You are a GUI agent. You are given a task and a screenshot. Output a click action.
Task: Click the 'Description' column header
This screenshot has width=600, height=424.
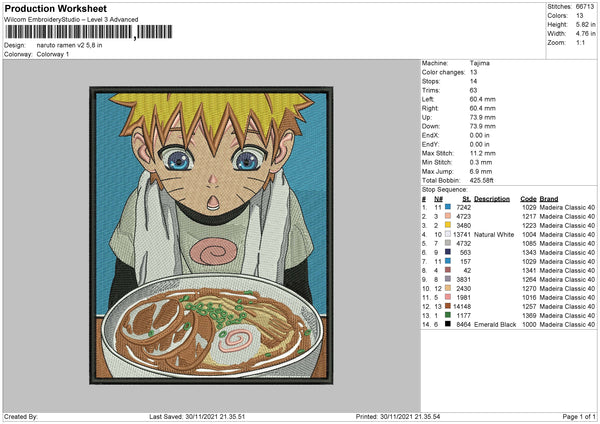(492, 199)
